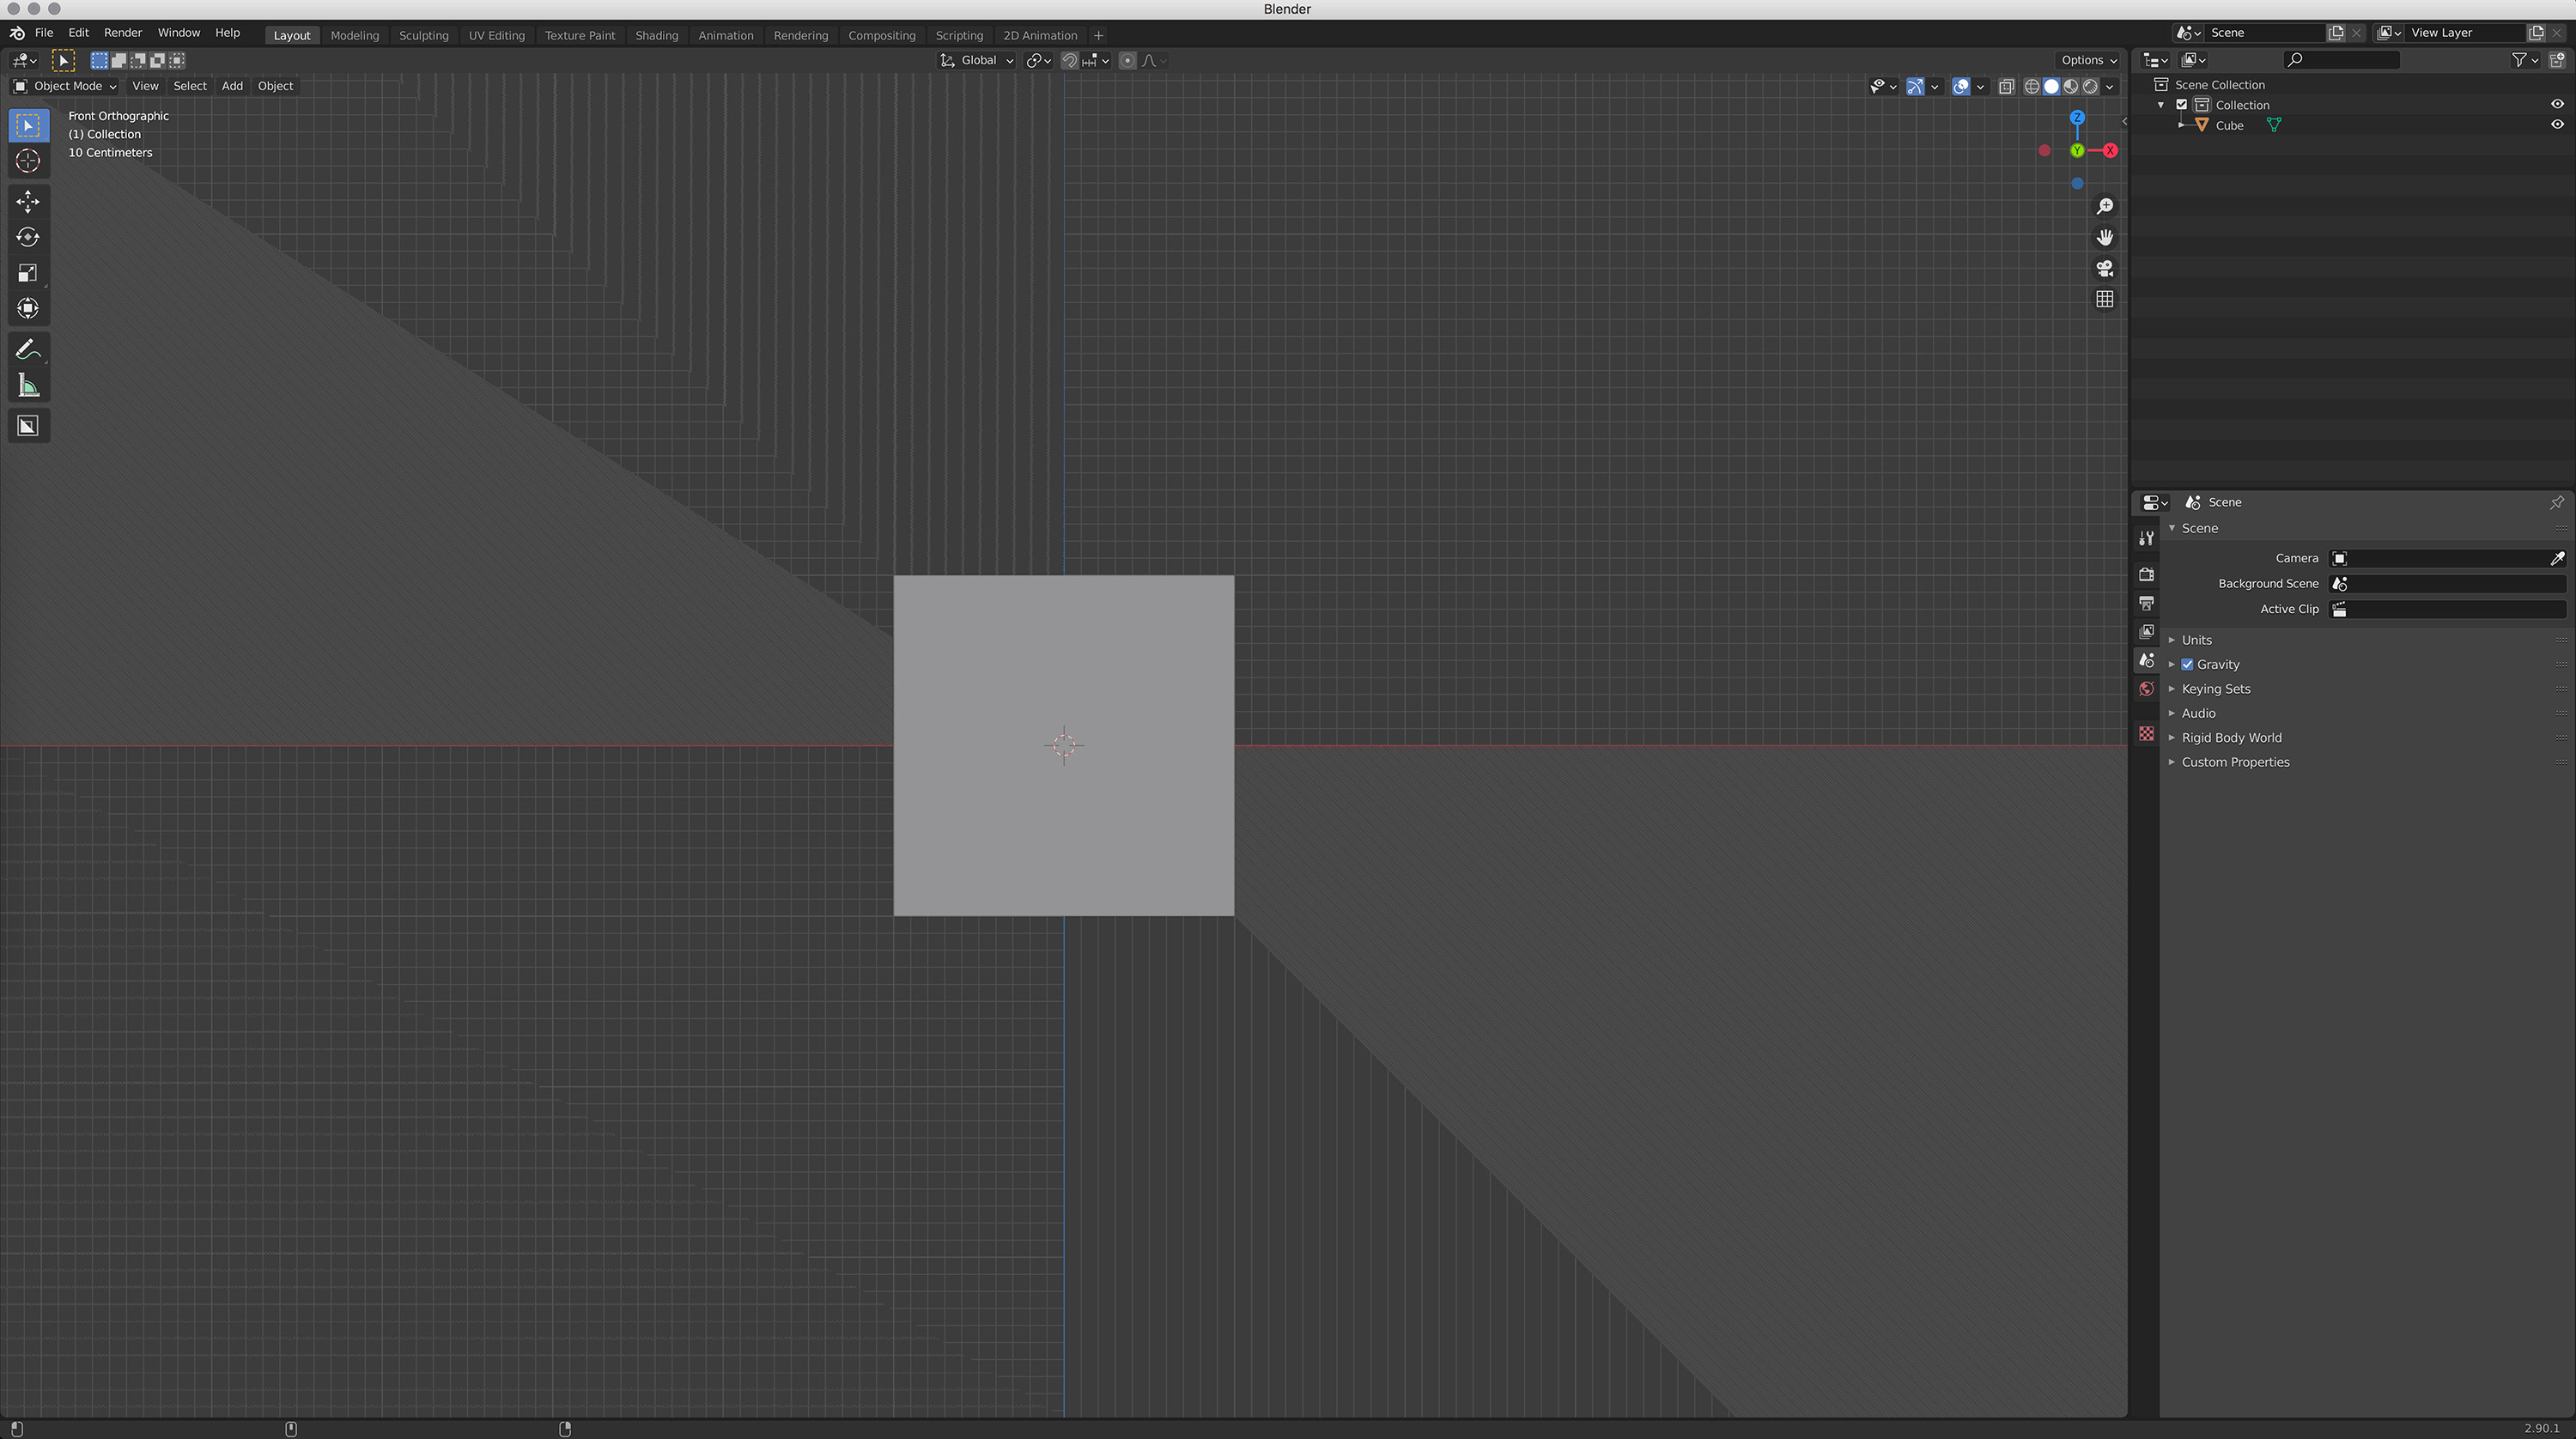The height and width of the screenshot is (1439, 2576).
Task: Click the X axis on navigation gizmo
Action: pyautogui.click(x=2110, y=150)
